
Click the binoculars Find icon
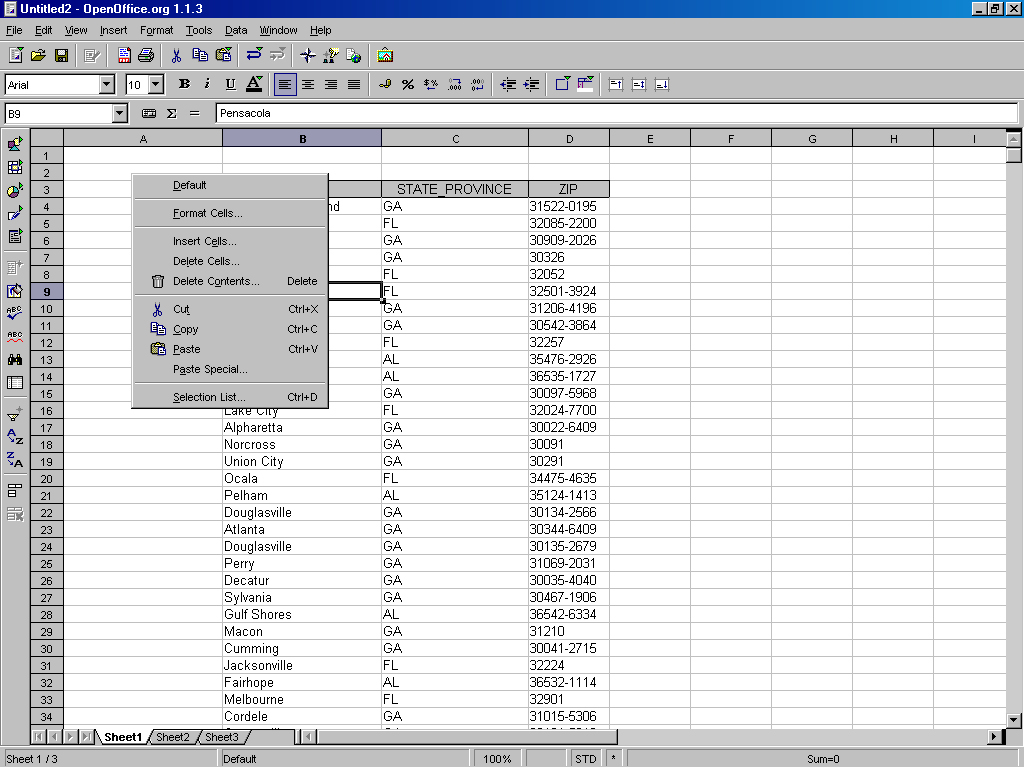[x=15, y=359]
